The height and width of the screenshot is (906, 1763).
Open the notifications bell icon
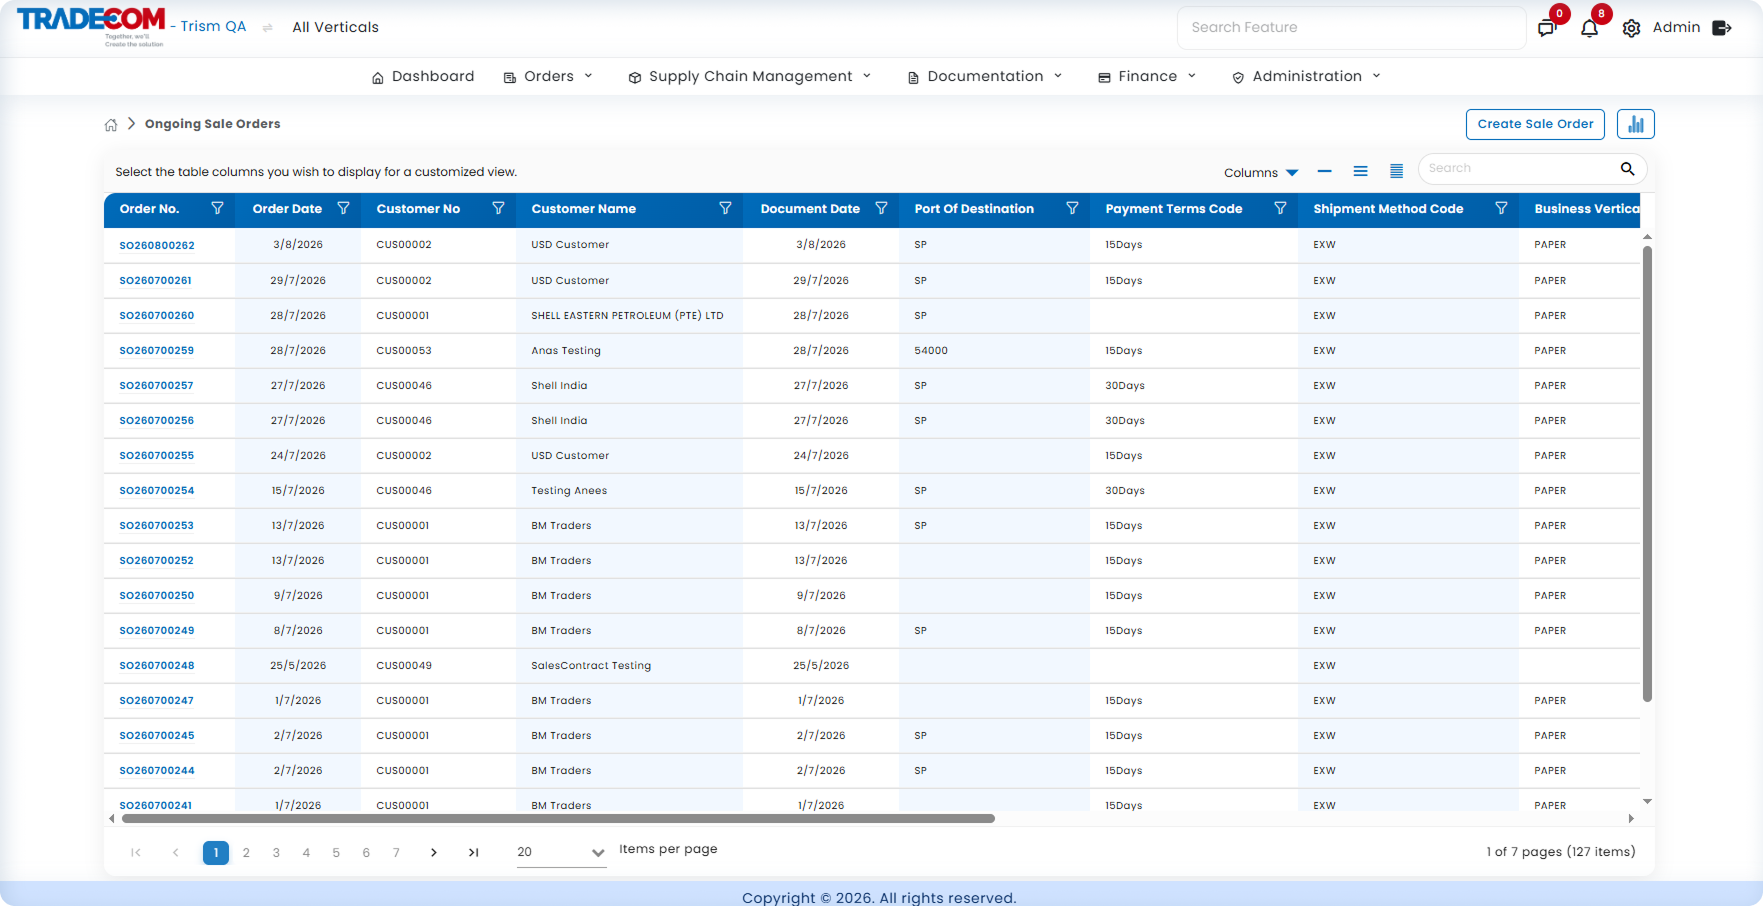(x=1589, y=28)
